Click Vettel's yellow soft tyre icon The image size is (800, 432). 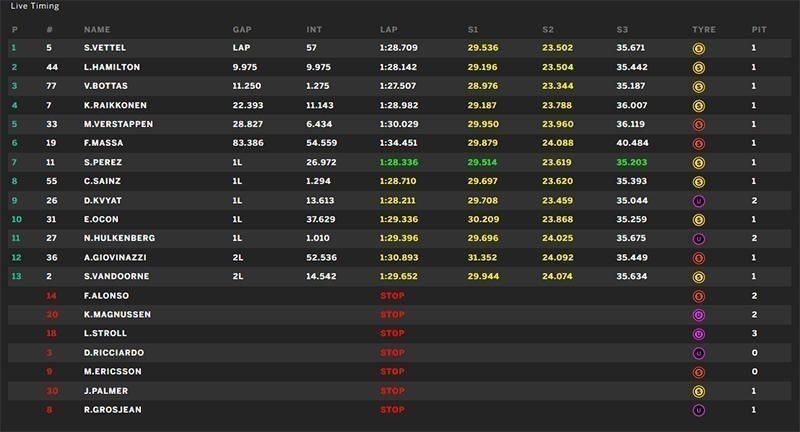[698, 49]
